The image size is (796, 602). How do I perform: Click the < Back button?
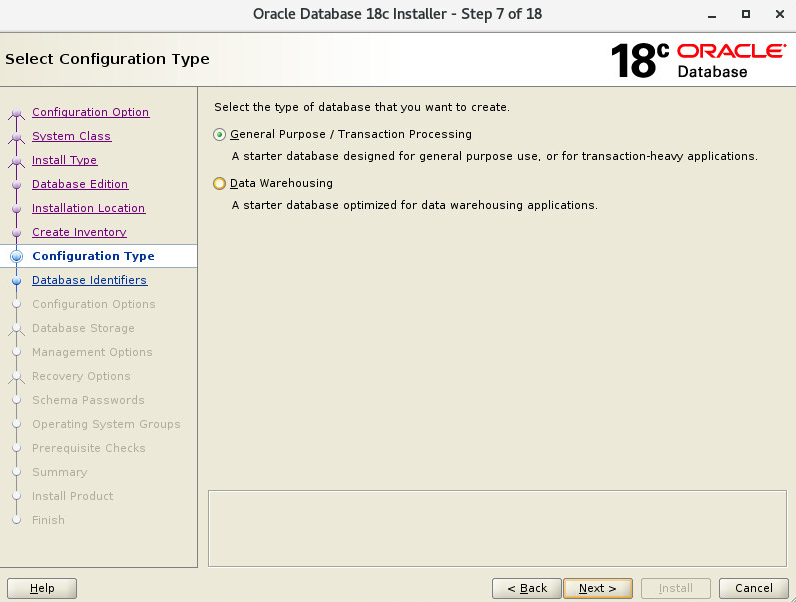pyautogui.click(x=526, y=588)
